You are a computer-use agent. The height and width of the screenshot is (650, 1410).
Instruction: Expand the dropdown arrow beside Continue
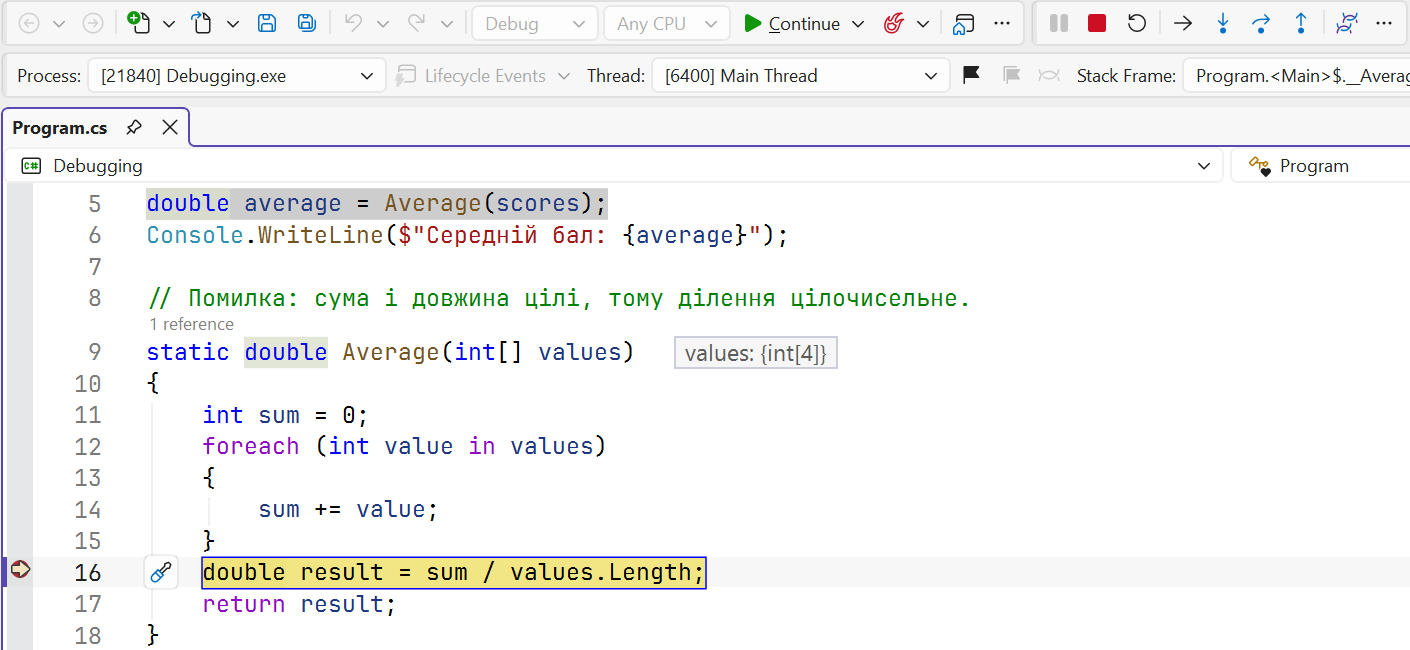point(857,23)
